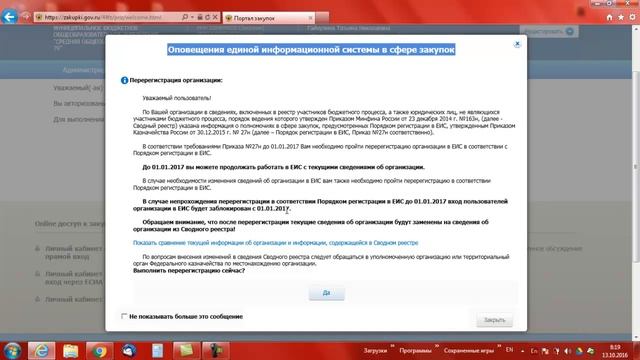Go back using the browser back arrow
Image resolution: width=640 pixels, height=360 pixels.
click(9, 17)
